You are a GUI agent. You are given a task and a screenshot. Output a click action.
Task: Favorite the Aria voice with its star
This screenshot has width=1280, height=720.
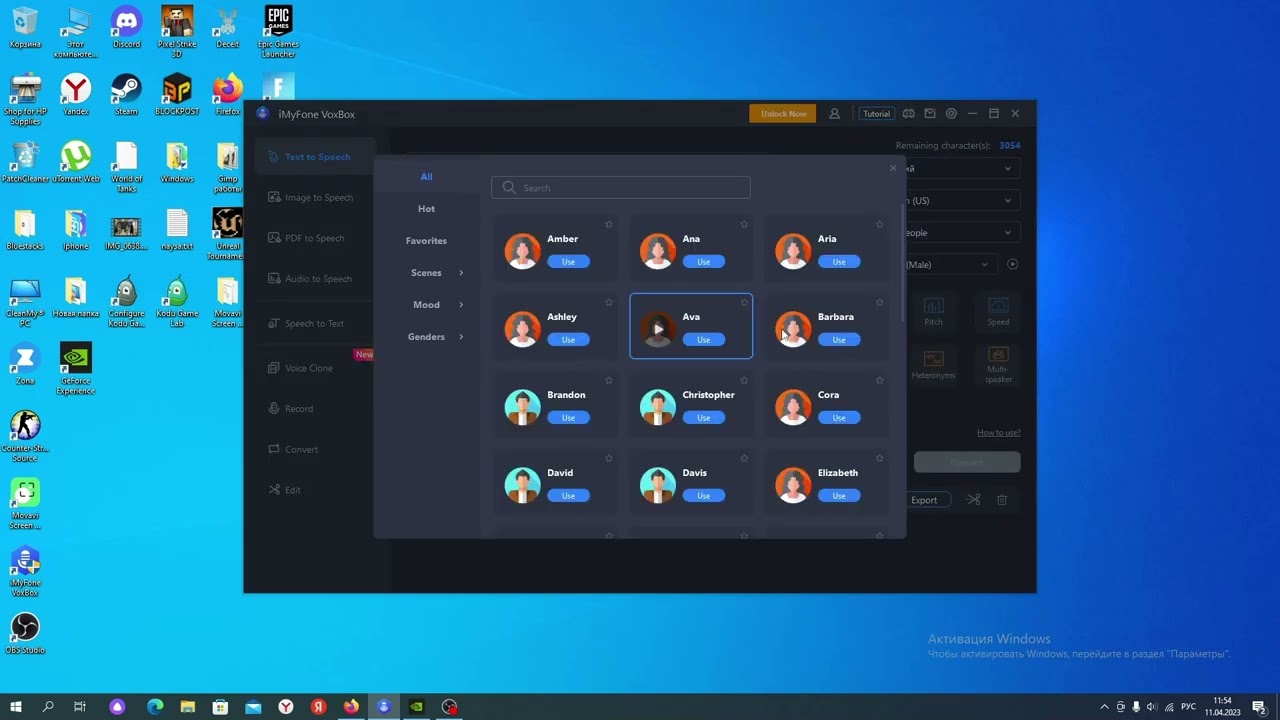[880, 224]
